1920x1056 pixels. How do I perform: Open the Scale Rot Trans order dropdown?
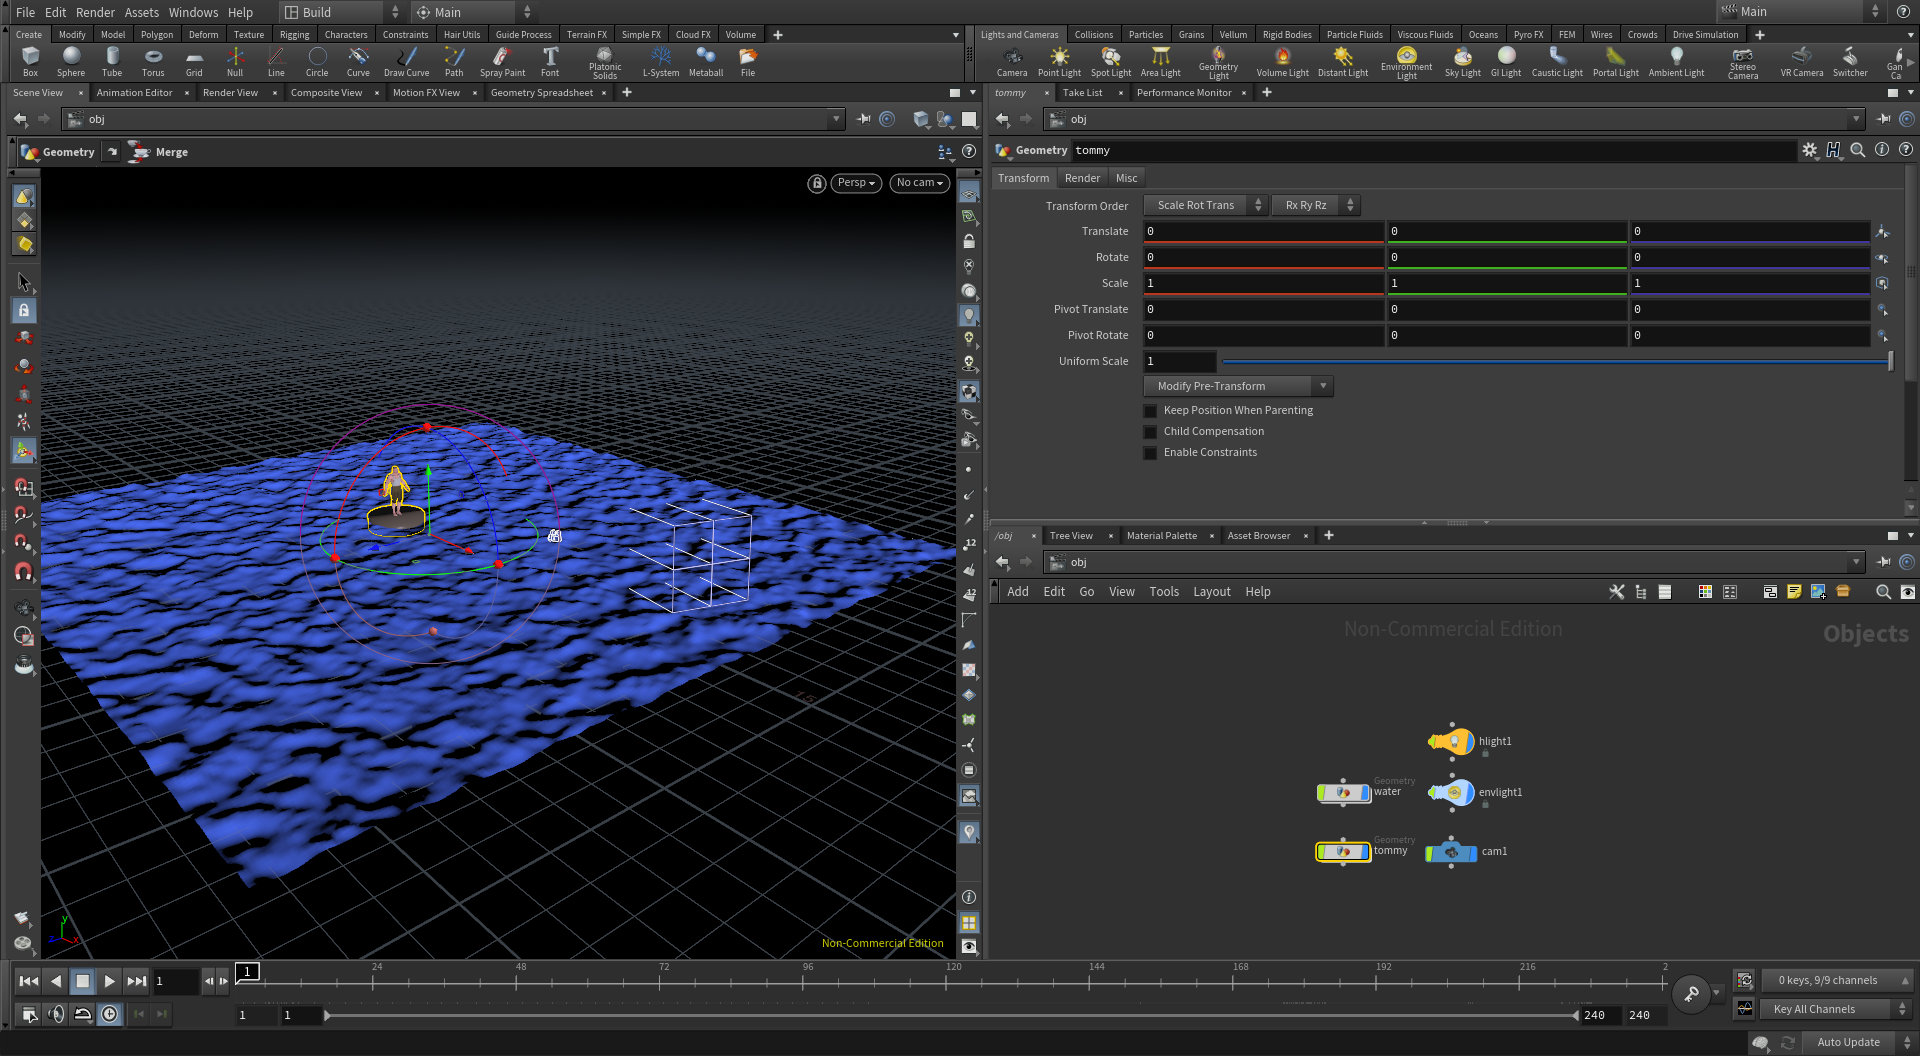[x=1205, y=205]
